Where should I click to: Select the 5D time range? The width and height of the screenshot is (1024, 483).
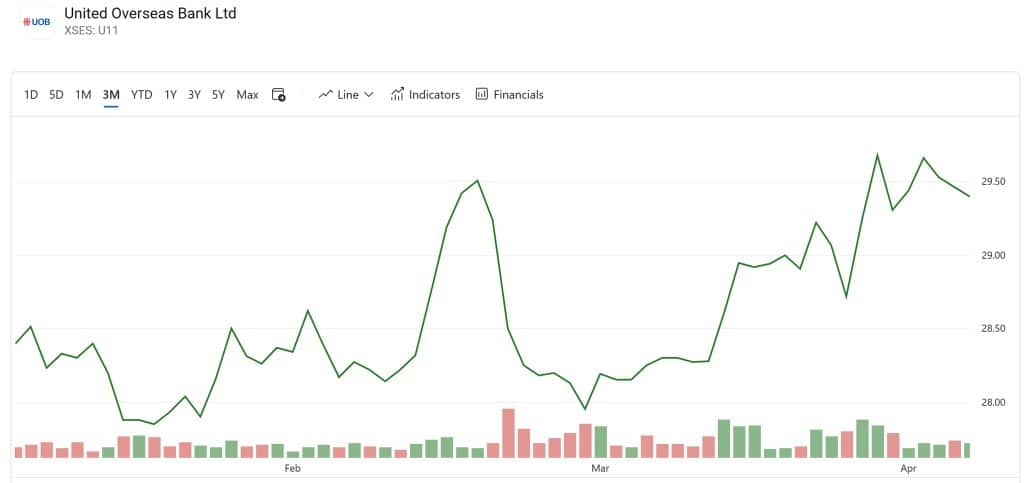[56, 95]
